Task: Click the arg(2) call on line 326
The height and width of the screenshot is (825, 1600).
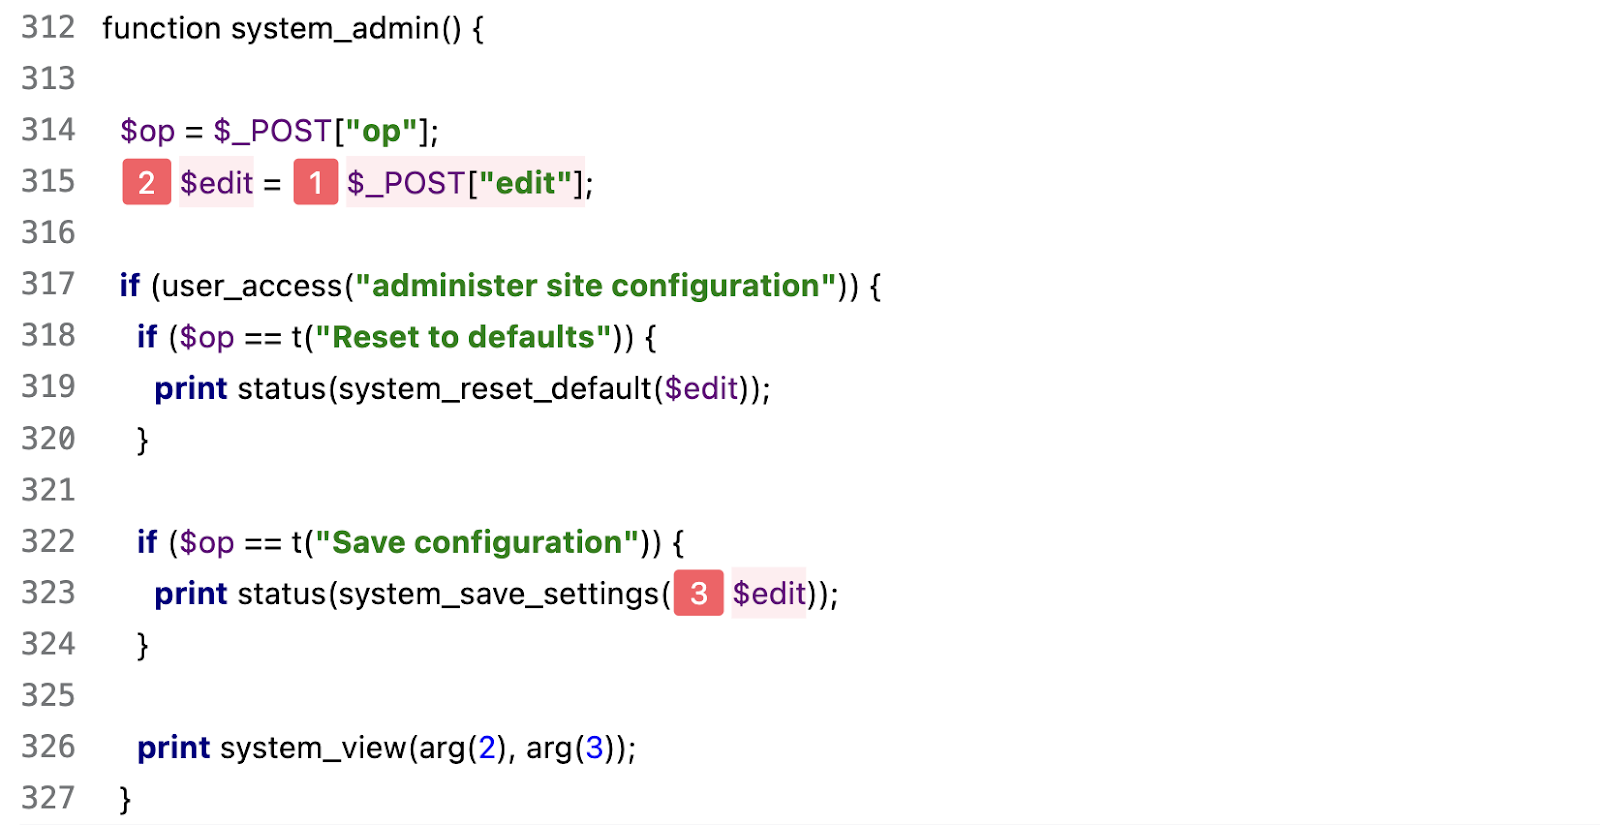Action: tap(463, 748)
